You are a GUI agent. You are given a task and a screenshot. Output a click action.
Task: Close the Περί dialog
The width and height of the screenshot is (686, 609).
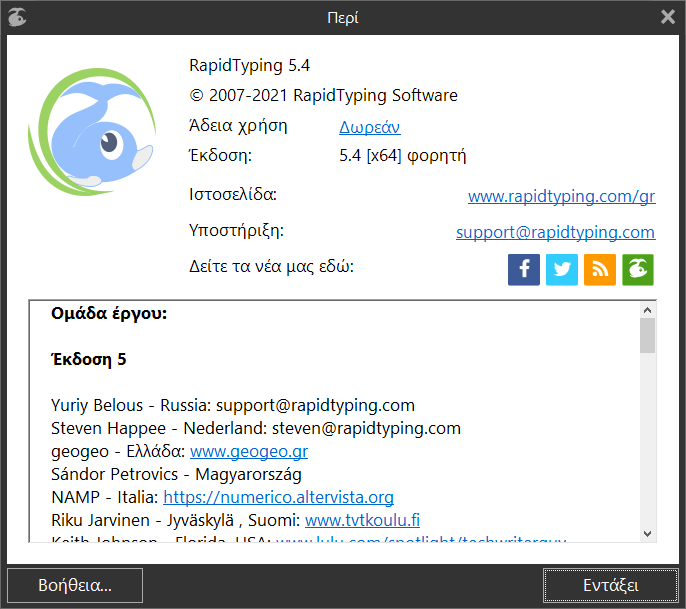point(668,17)
